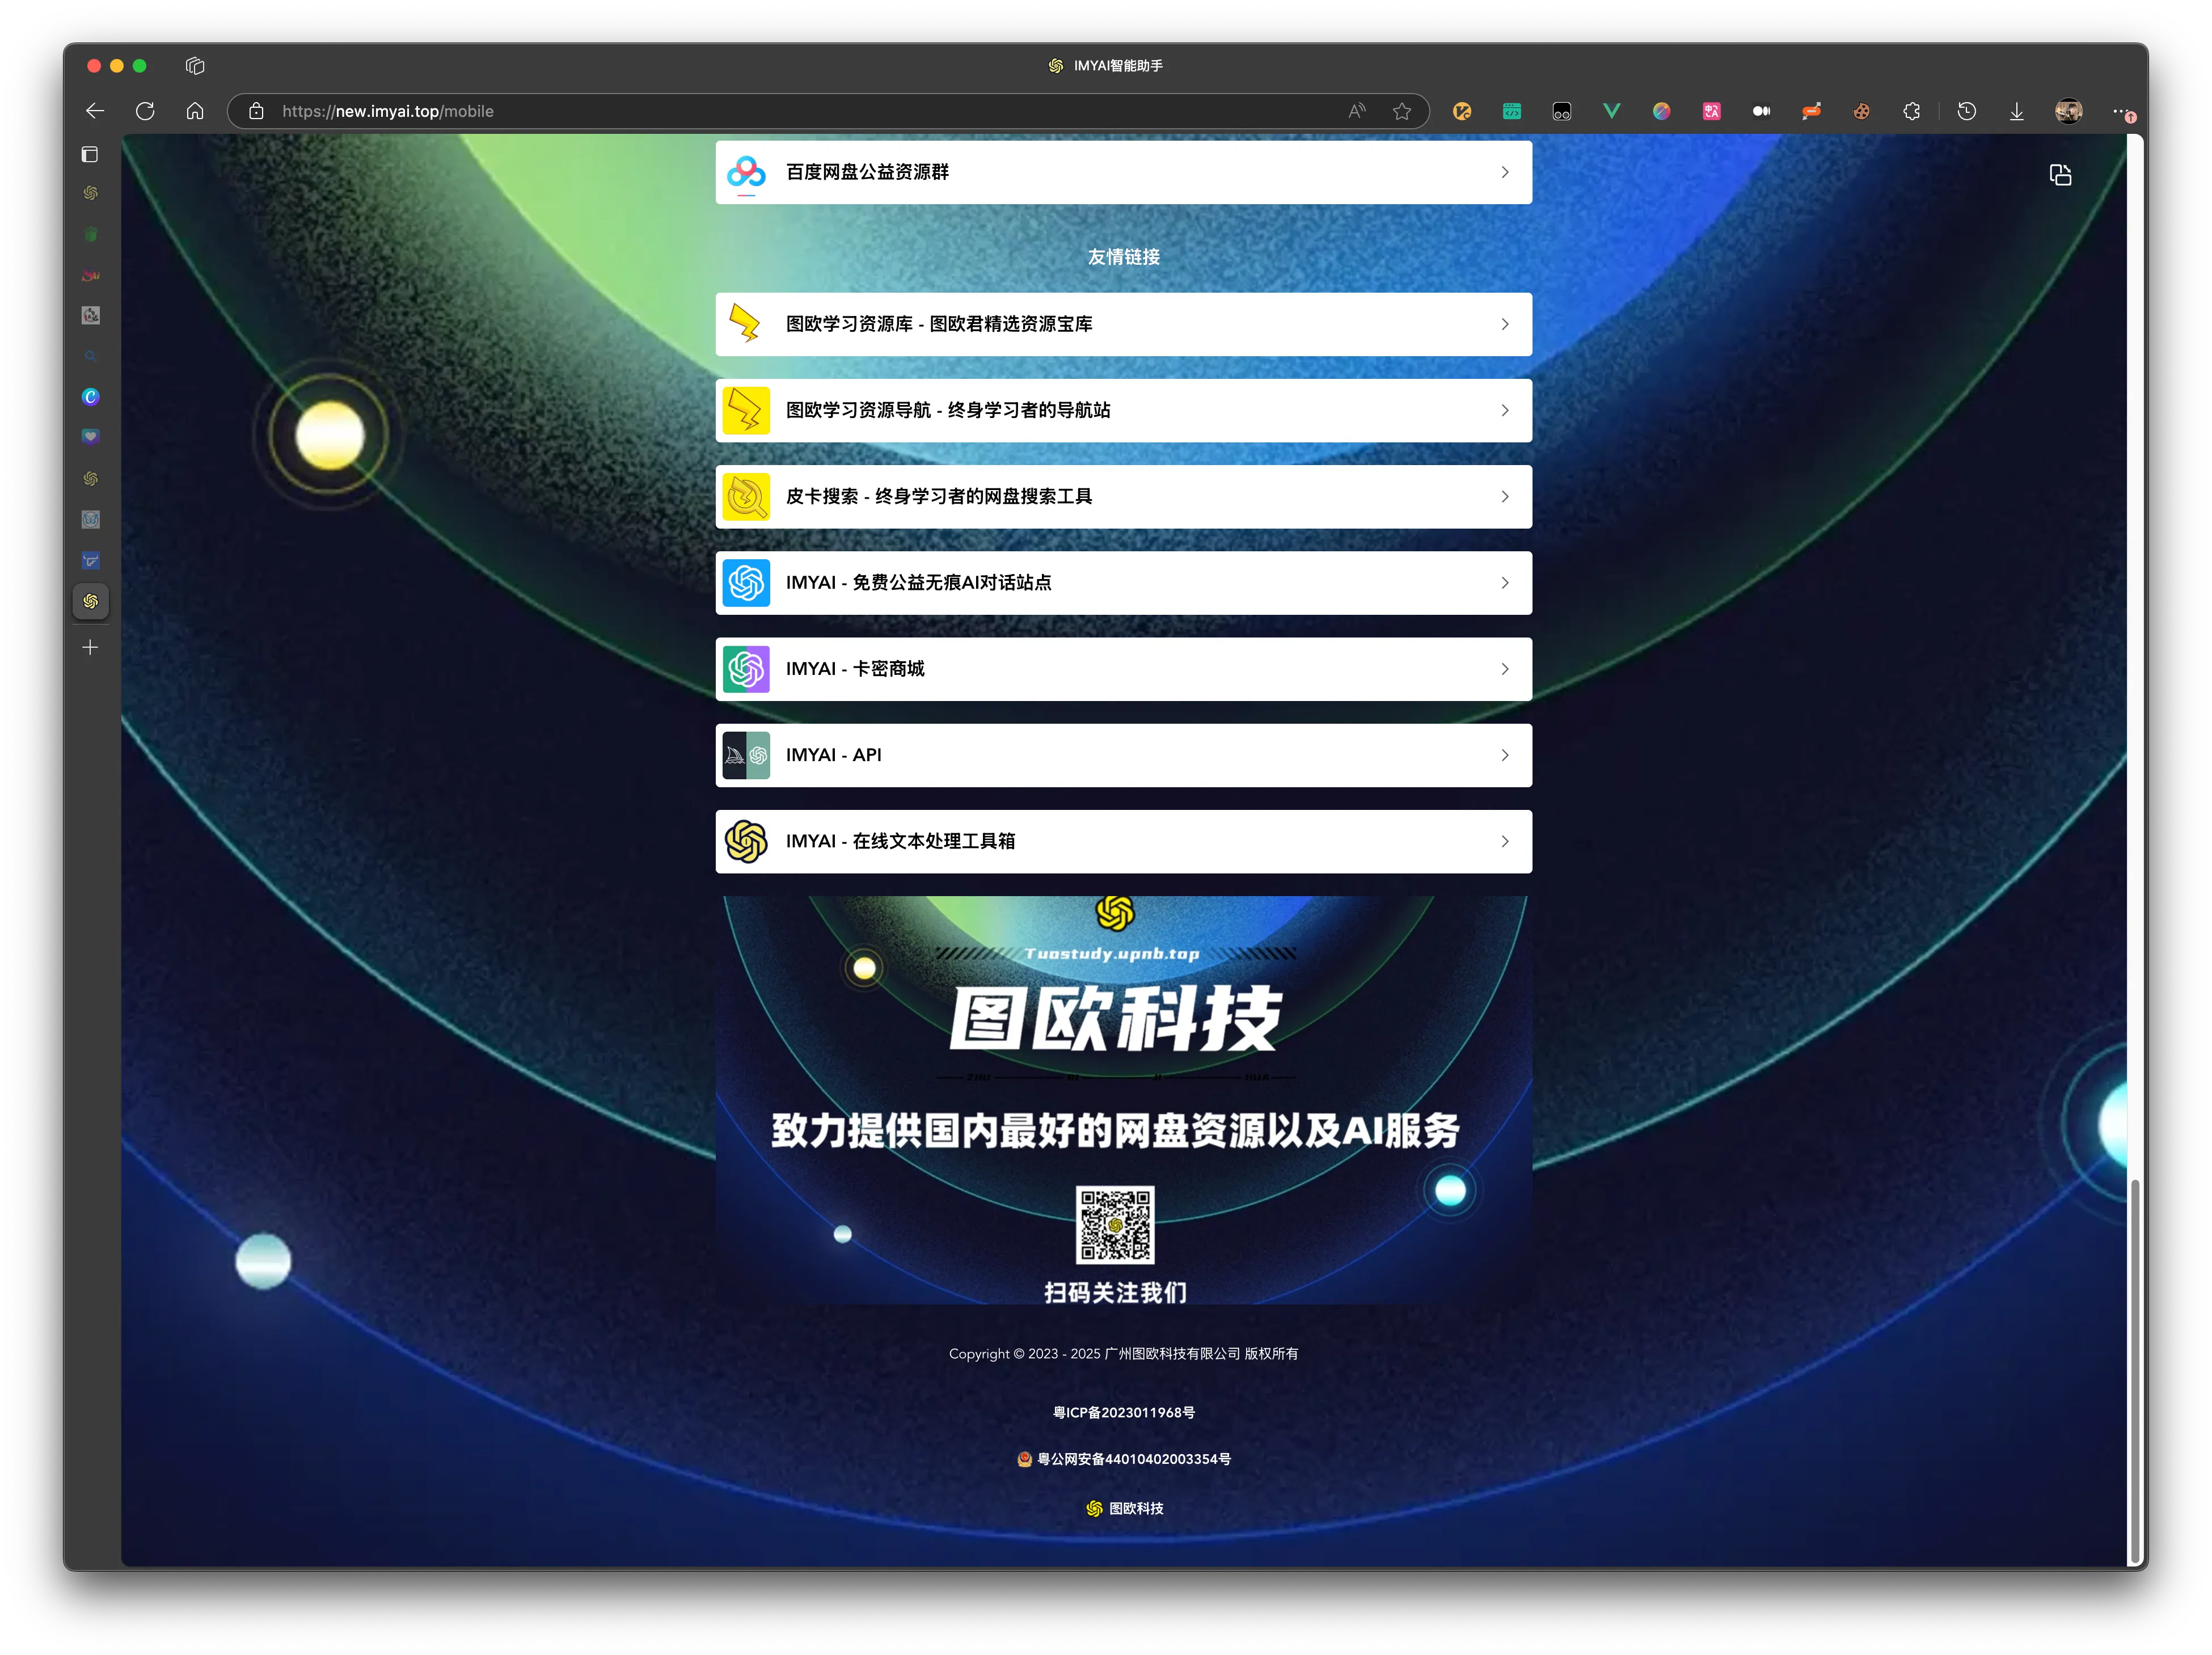Open 图欧学习资源导航 link
Viewport: 2212px width, 1655px height.
point(1123,410)
